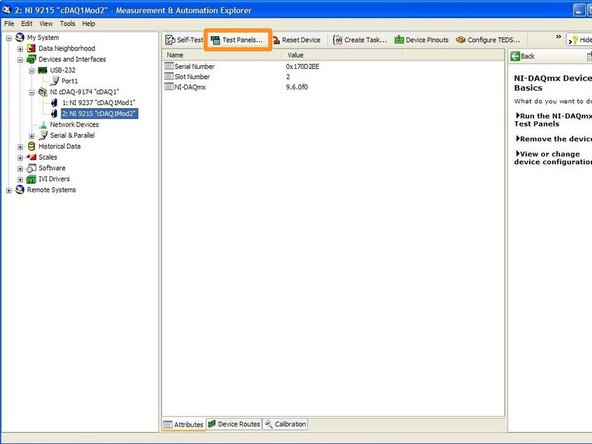Open the View menu

pos(46,23)
